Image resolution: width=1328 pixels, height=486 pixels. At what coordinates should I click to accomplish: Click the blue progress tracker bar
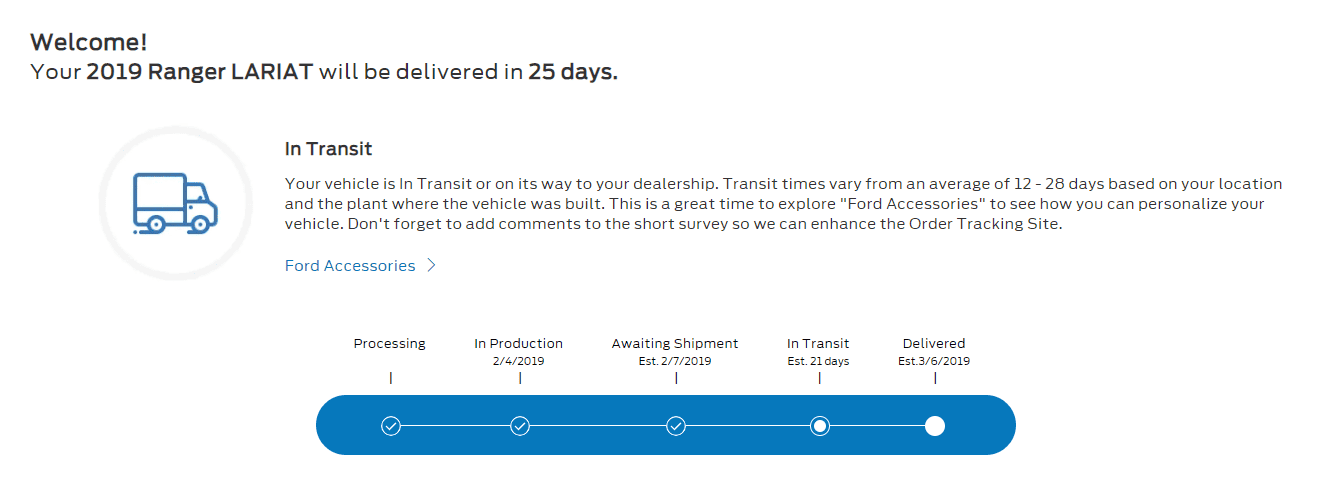[x=666, y=425]
